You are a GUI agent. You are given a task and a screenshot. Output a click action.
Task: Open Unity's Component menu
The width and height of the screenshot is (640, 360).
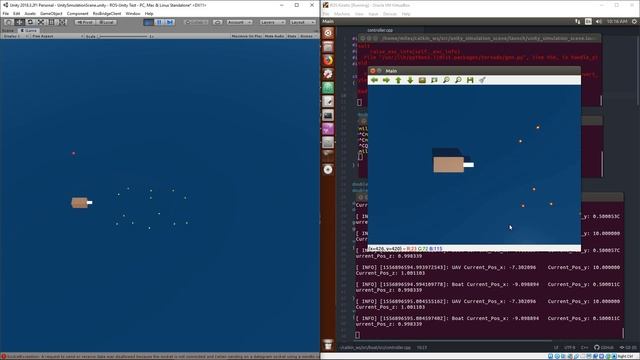pos(78,13)
